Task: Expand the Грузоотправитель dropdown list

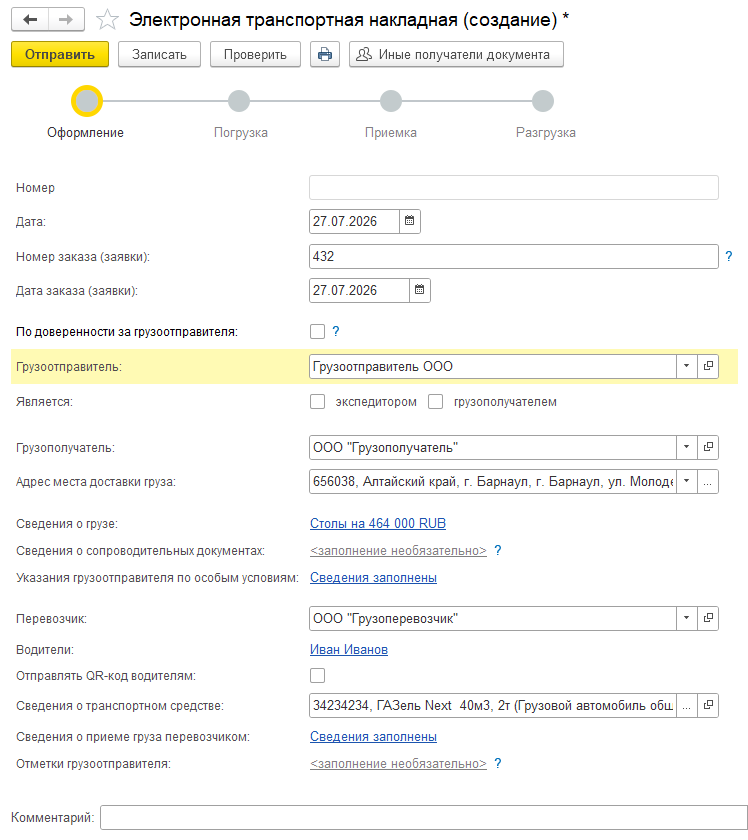Action: [686, 366]
